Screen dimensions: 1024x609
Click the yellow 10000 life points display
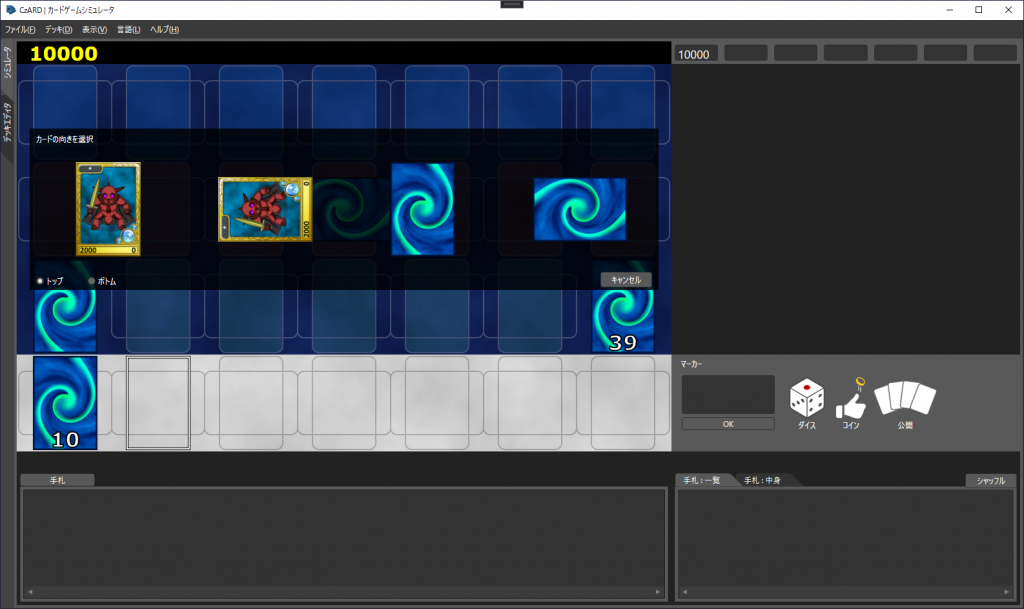63,54
